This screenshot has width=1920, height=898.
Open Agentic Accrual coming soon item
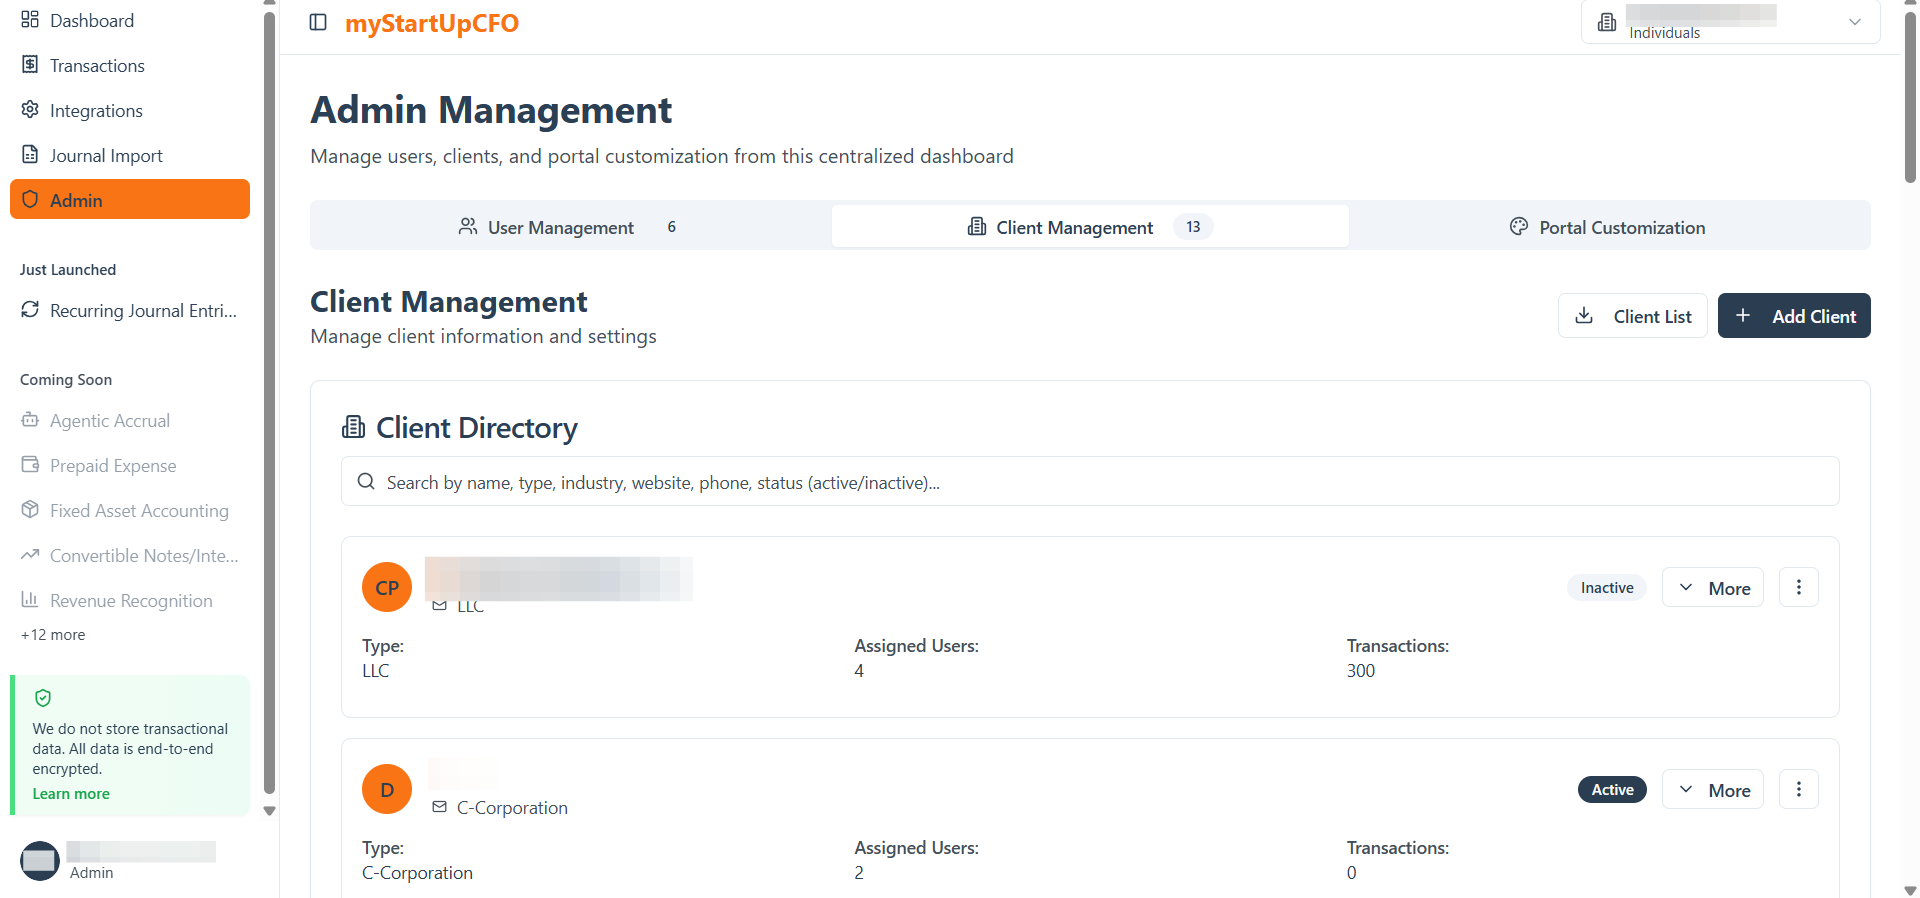(x=130, y=420)
